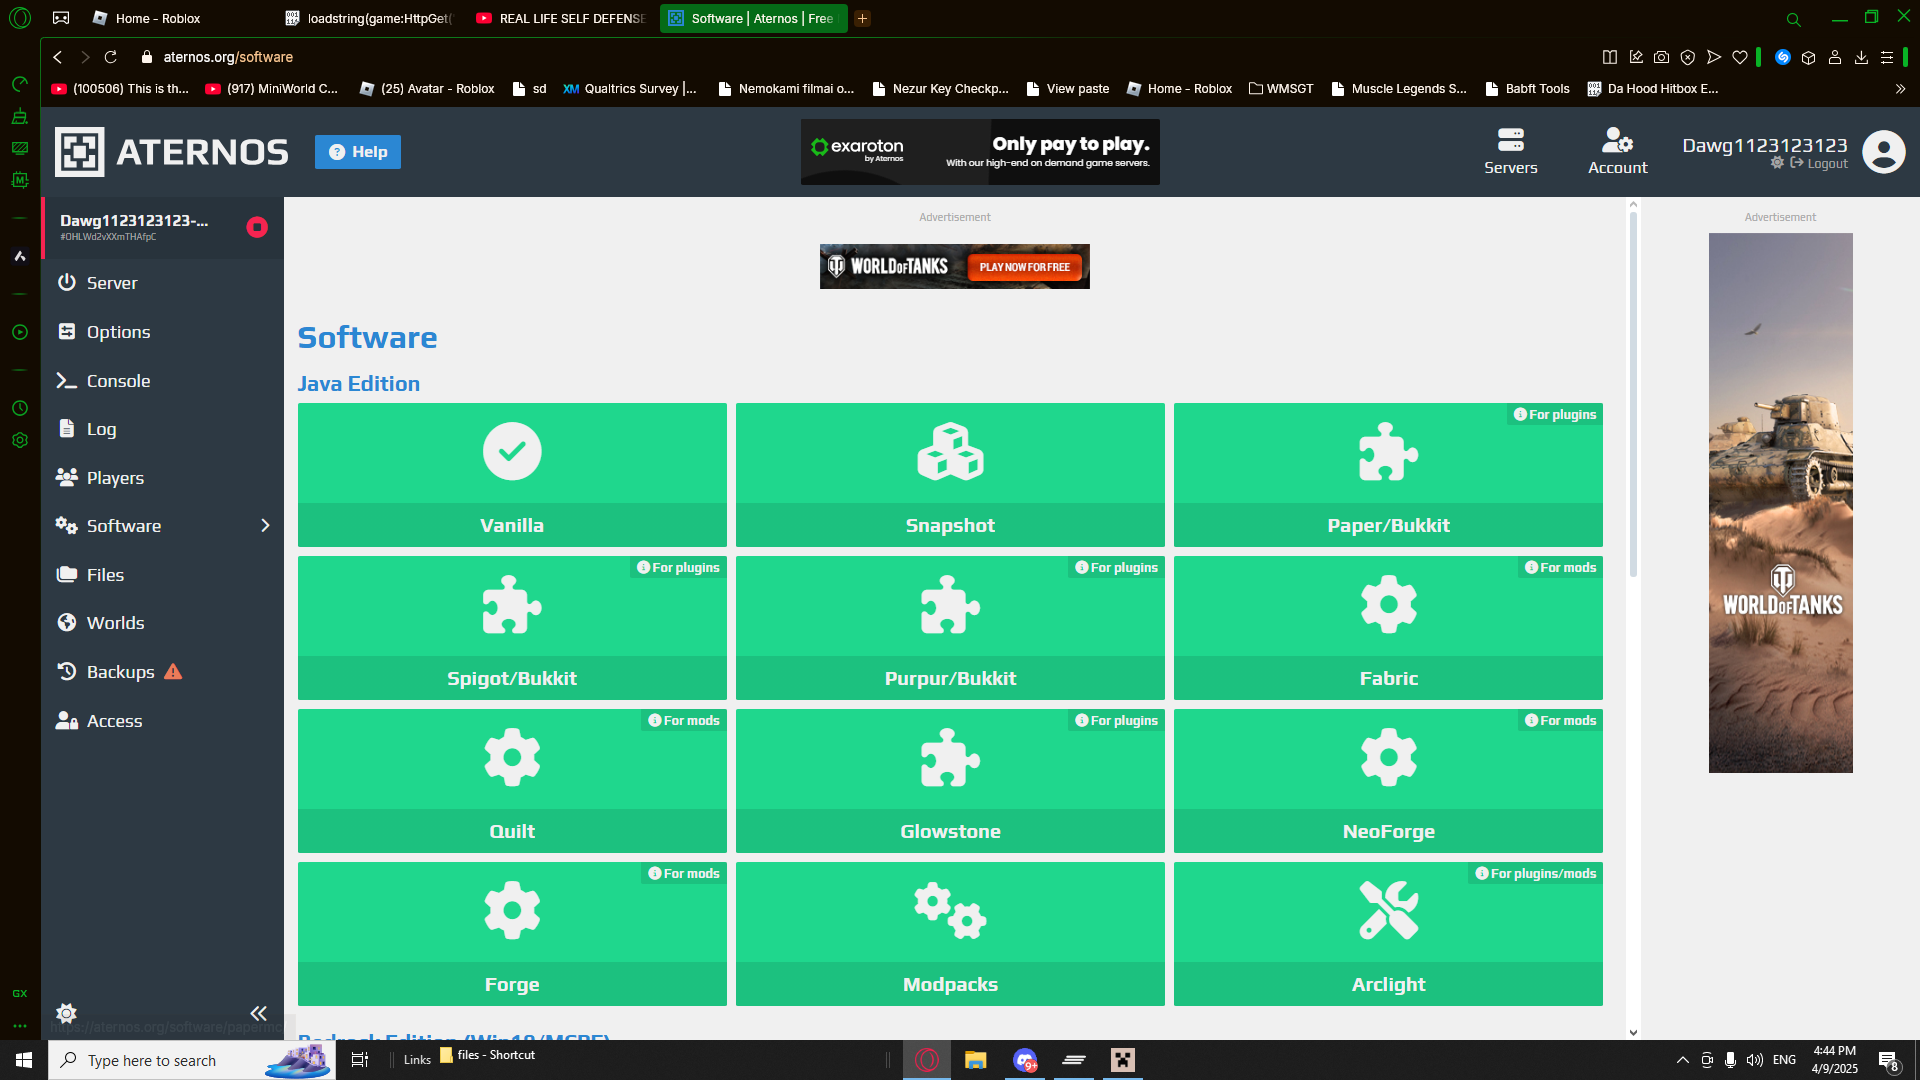Go back with the browser back arrow

coord(58,57)
